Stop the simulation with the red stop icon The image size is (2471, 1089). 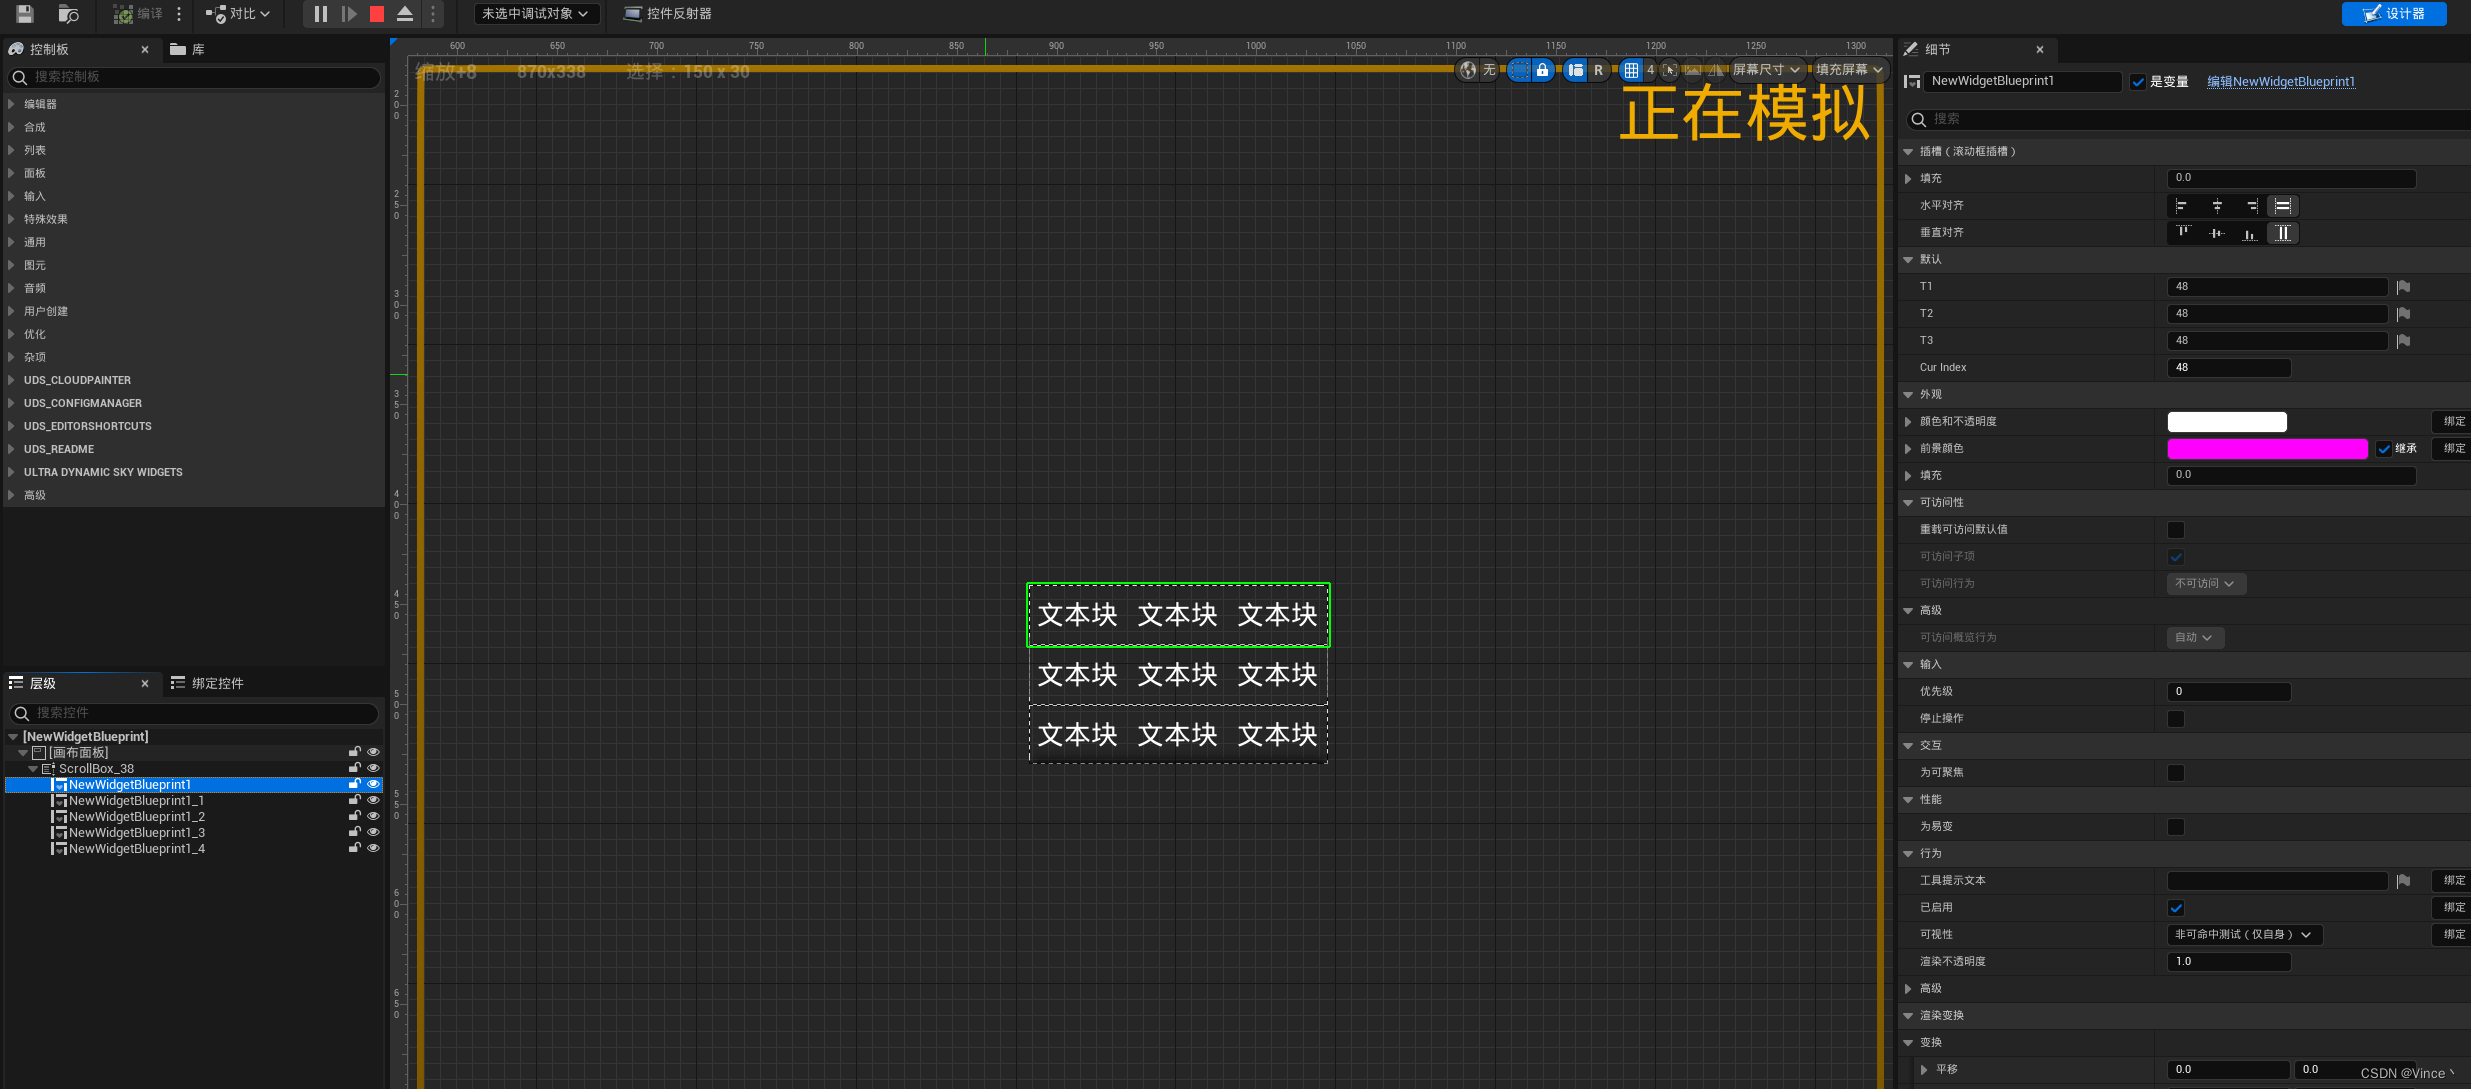[377, 14]
